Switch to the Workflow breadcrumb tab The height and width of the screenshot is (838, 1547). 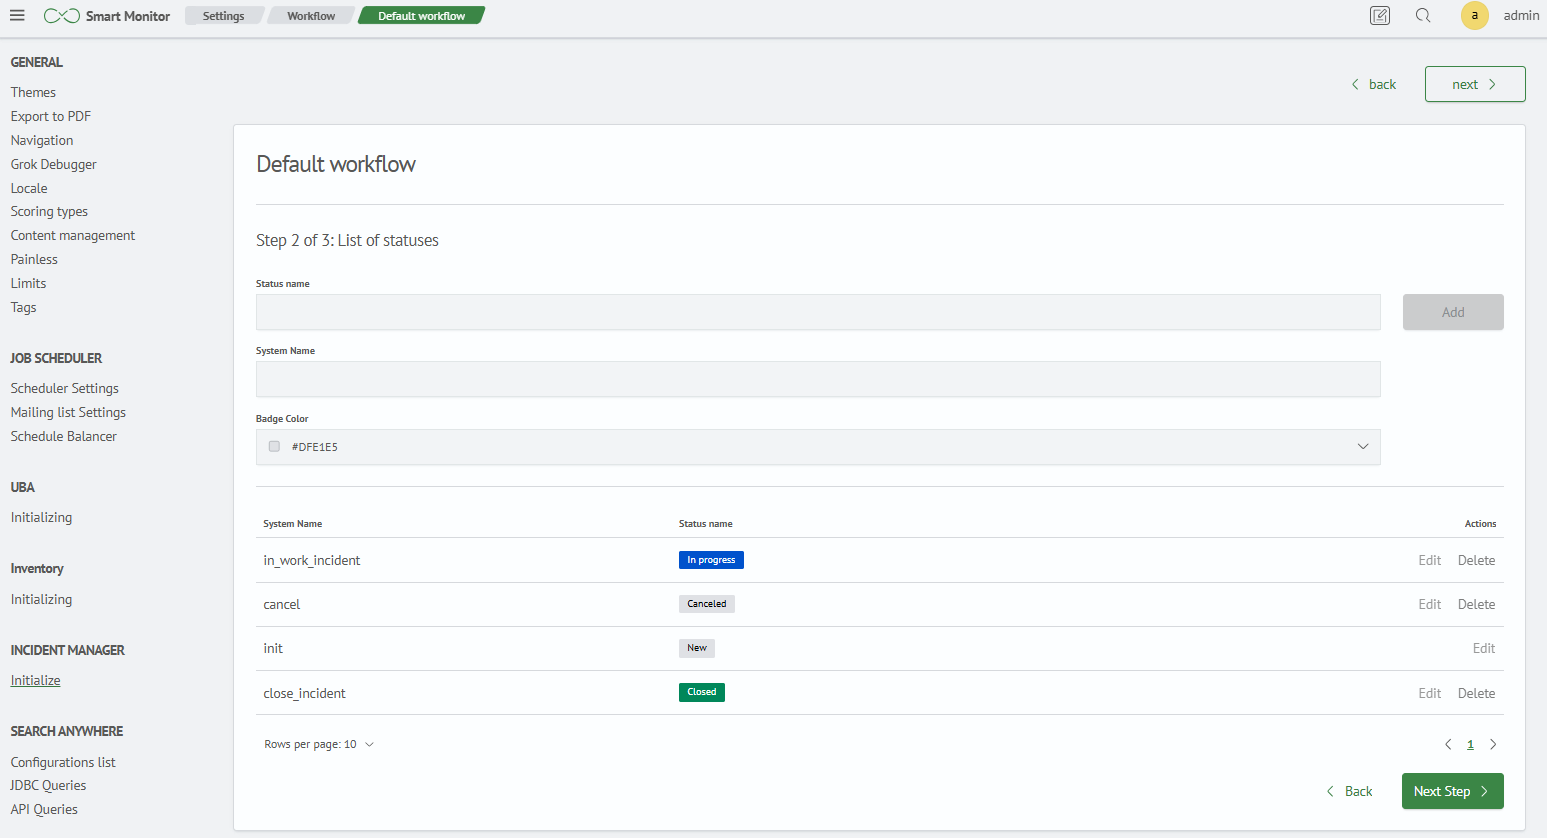[311, 16]
